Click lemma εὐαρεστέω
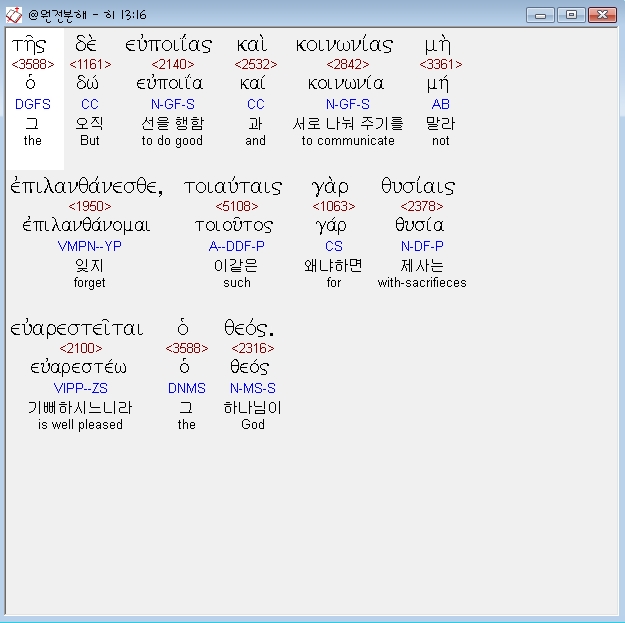The width and height of the screenshot is (625, 623). (79, 368)
